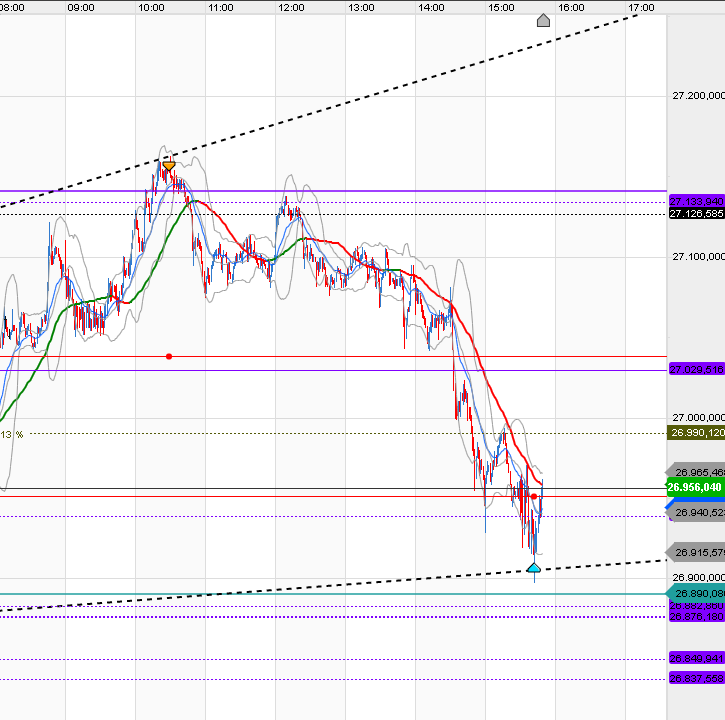
Task: Click the 17:00 time axis label
Action: click(641, 7)
